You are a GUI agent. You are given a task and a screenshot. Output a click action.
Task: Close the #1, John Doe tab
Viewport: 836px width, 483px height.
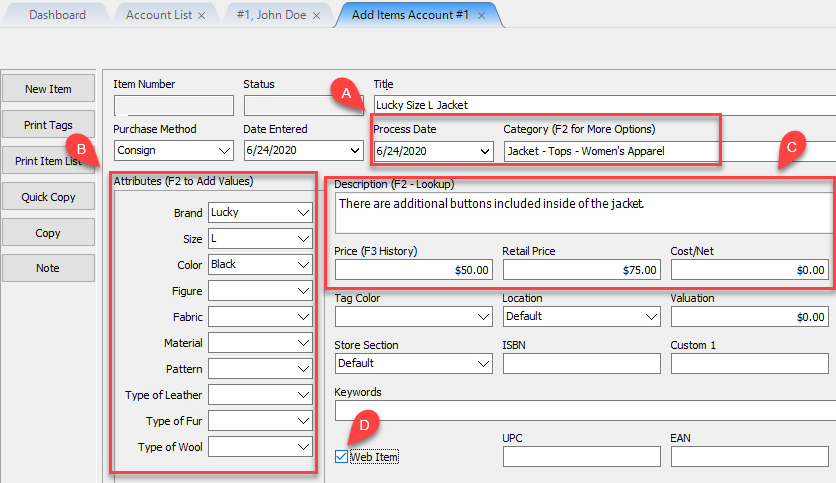317,16
